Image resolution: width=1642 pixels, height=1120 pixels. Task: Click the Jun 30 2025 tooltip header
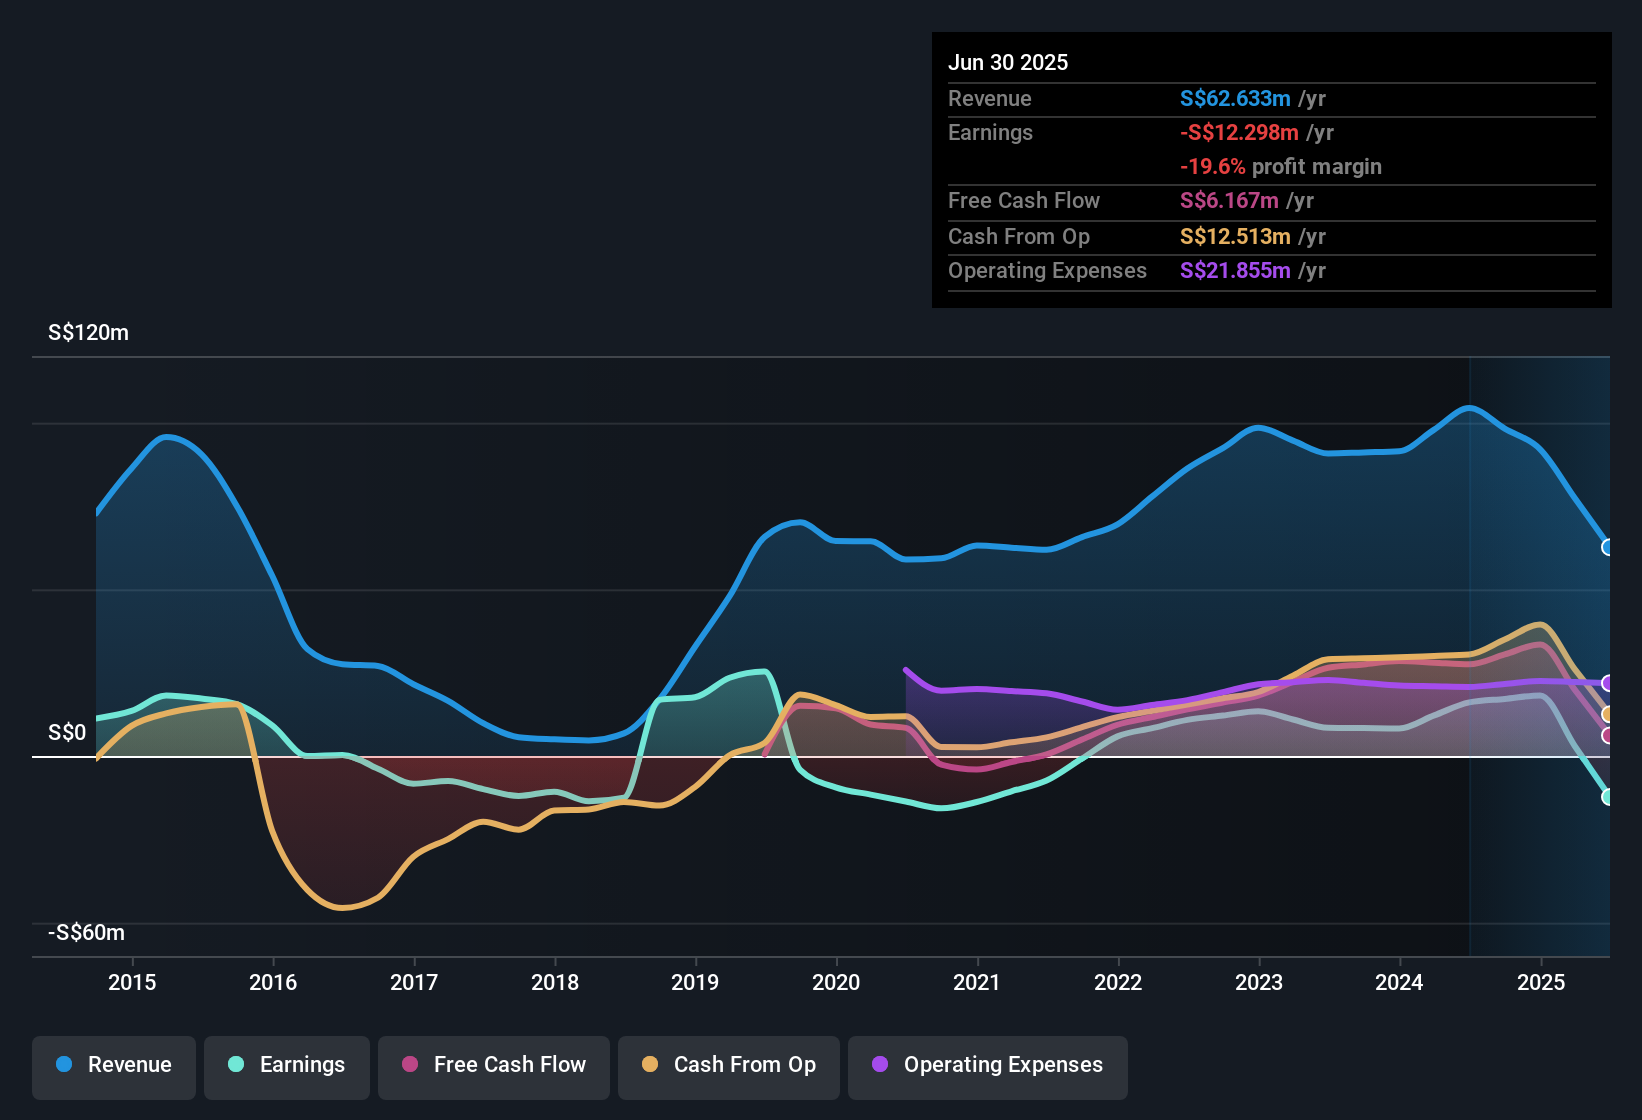(1009, 62)
